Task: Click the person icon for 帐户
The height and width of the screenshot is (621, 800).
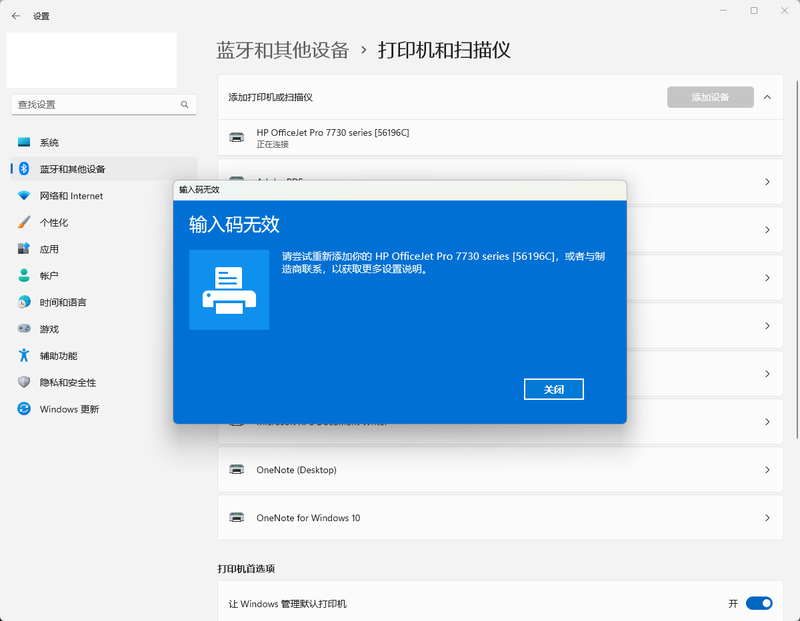Action: (x=24, y=276)
